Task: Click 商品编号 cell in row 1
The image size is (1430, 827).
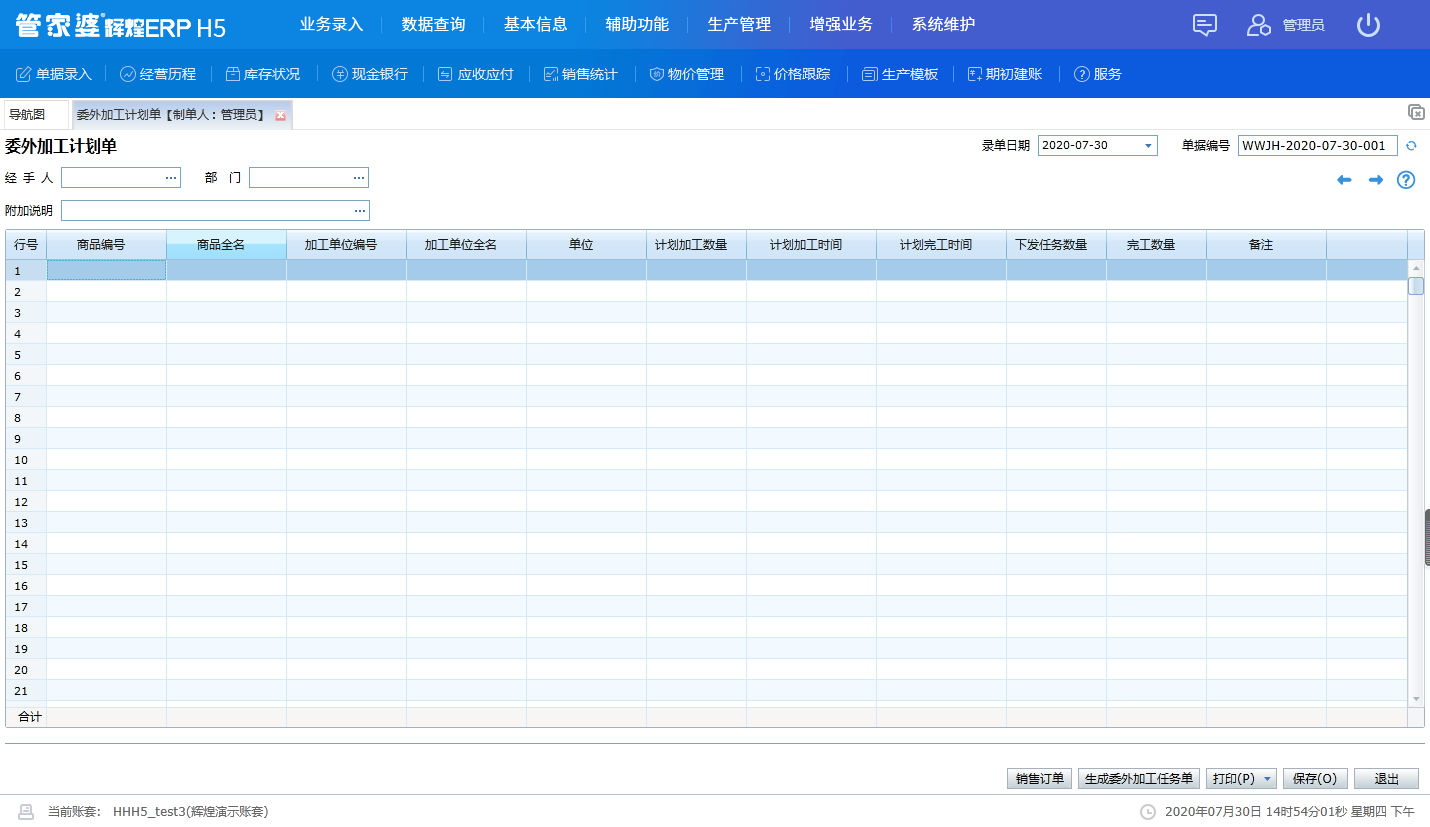Action: point(106,270)
